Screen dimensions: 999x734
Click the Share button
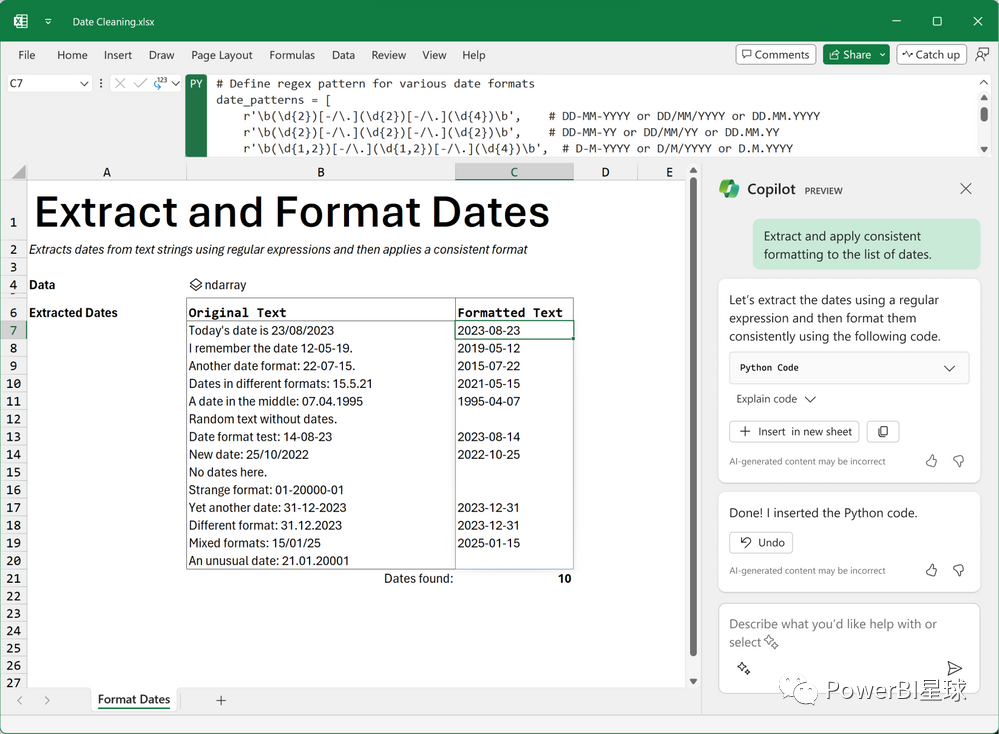[850, 55]
